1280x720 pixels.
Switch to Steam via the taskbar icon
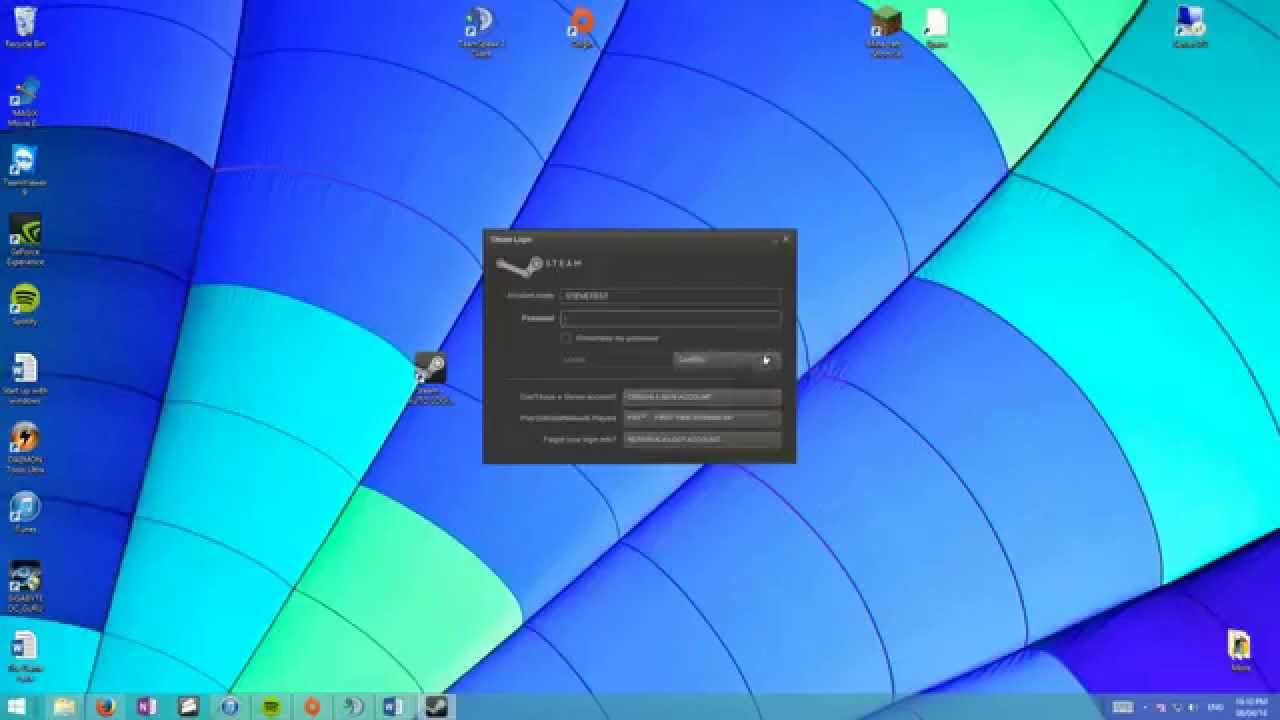(435, 707)
